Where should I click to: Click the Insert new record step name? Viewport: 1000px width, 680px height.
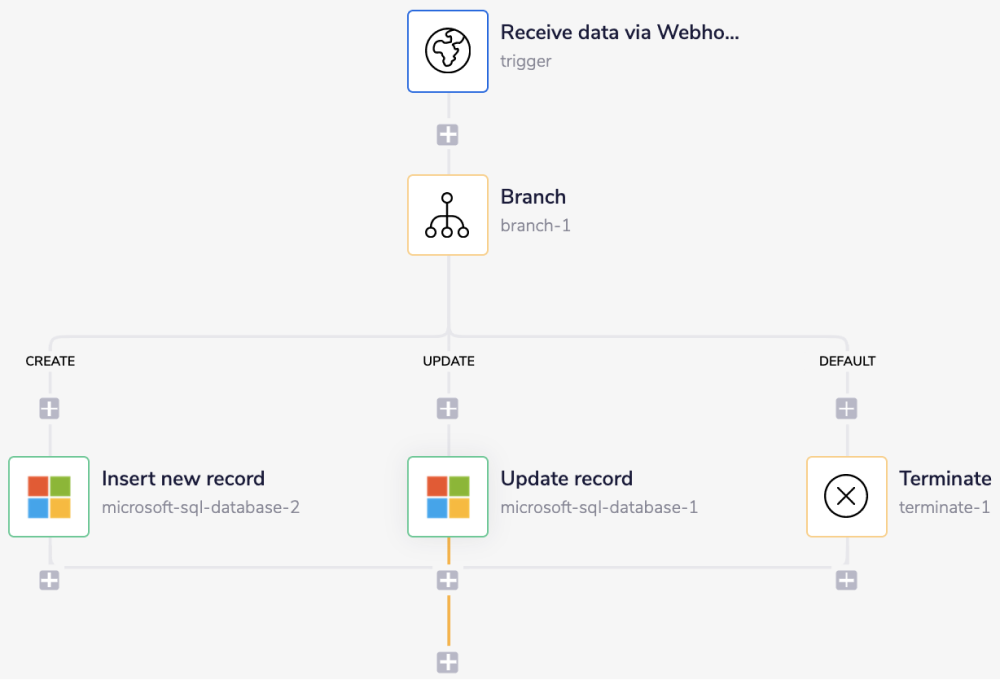183,478
